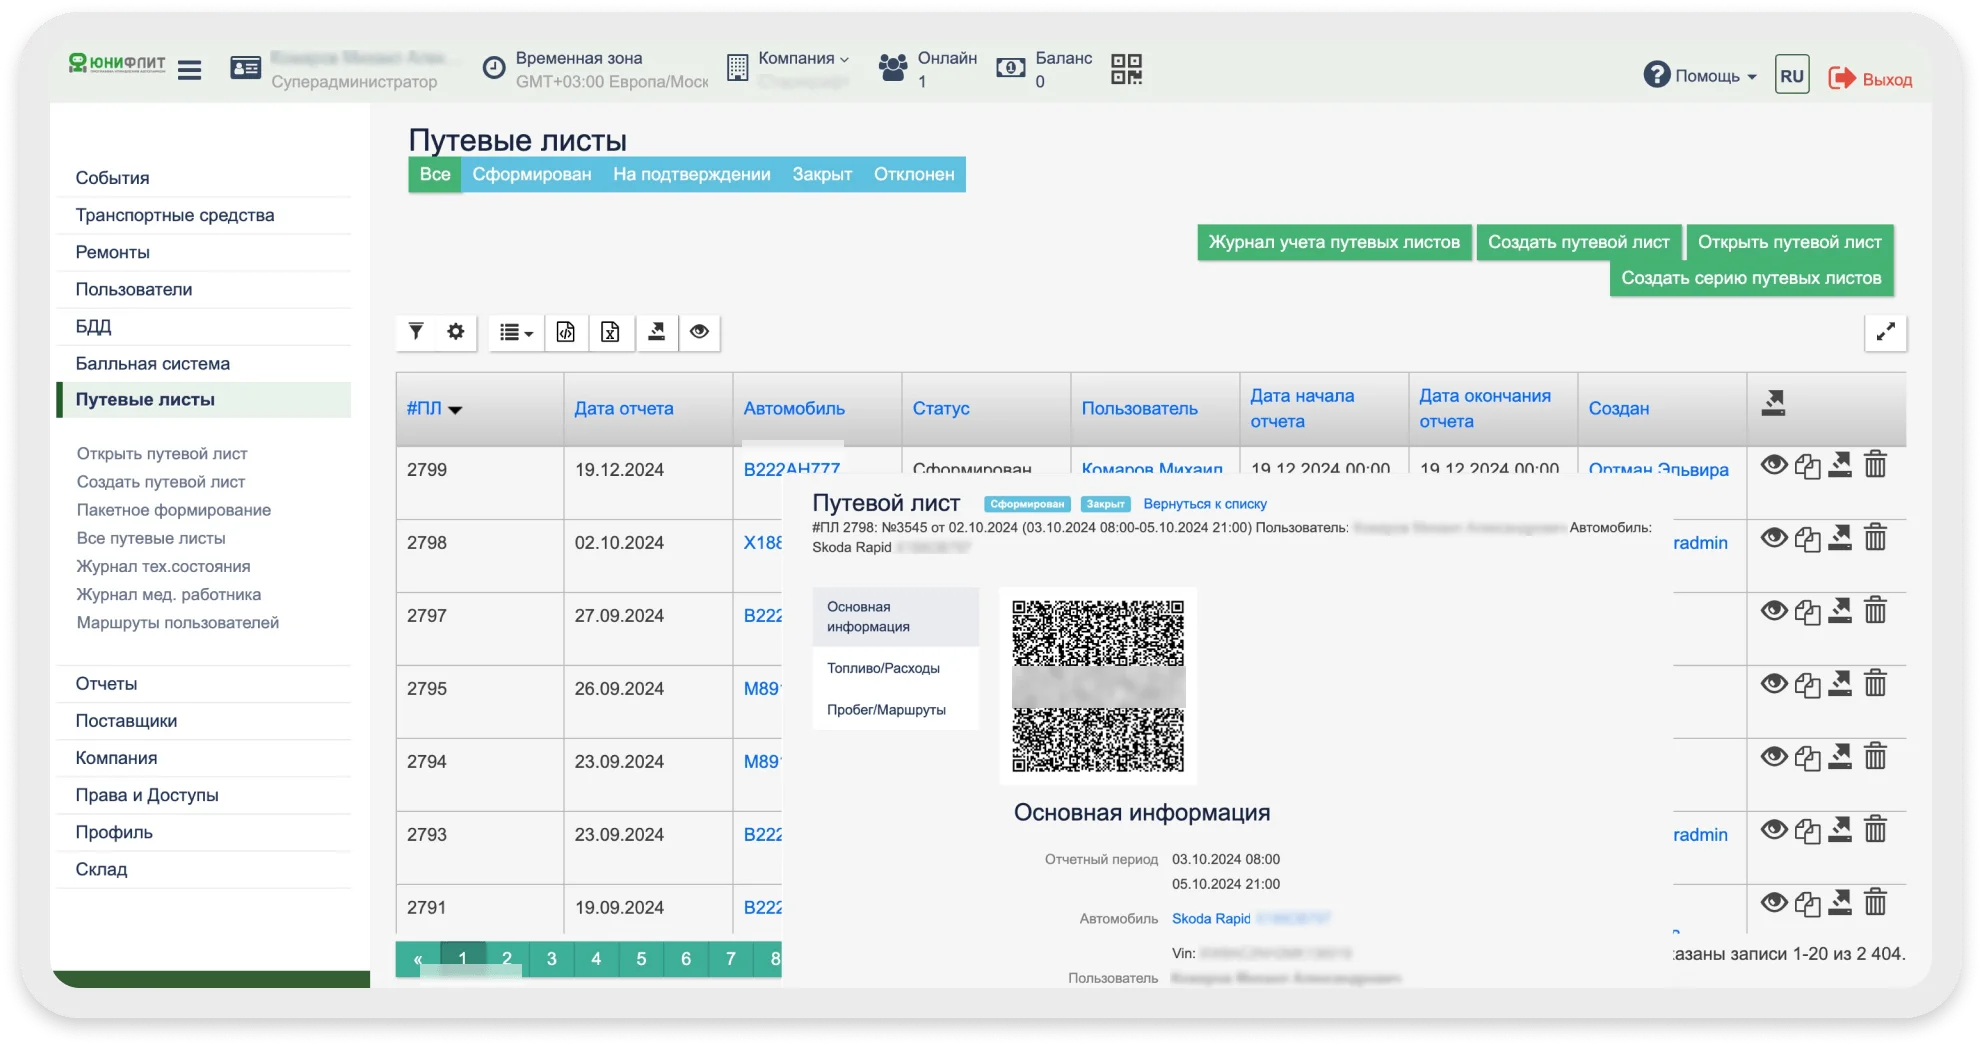Click the toolbar download icon
Screen dimensions: 1982x1046
tap(656, 332)
